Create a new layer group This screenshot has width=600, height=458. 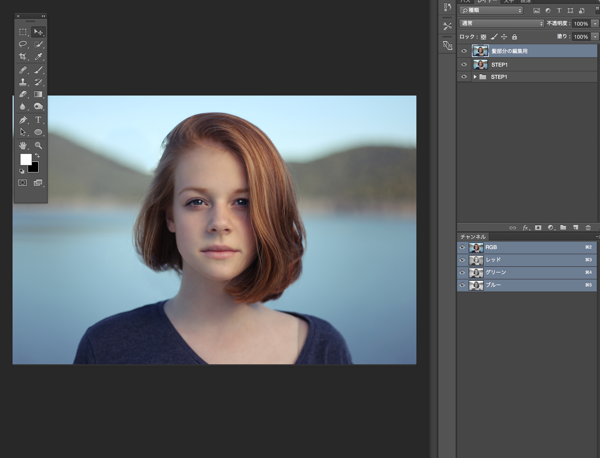pyautogui.click(x=563, y=228)
